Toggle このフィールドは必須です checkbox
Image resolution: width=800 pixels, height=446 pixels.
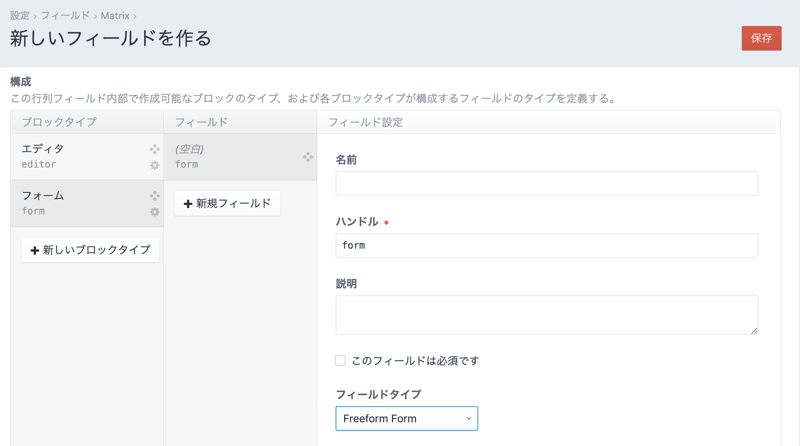pos(340,360)
